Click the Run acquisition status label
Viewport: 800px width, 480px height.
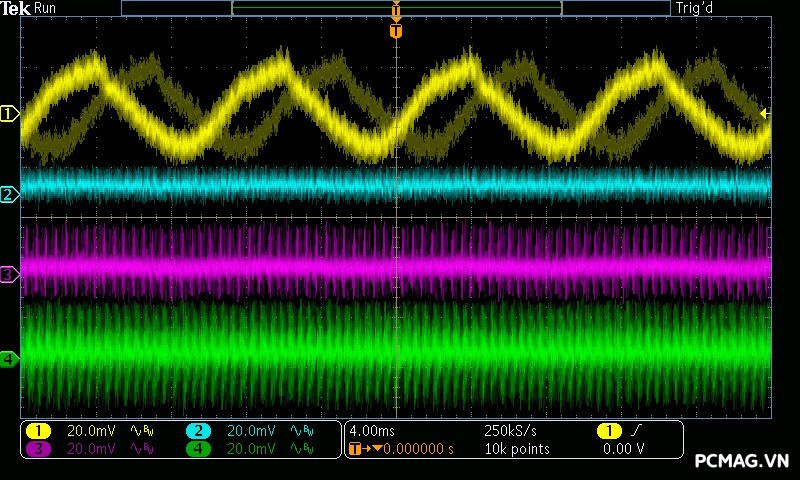tap(46, 8)
